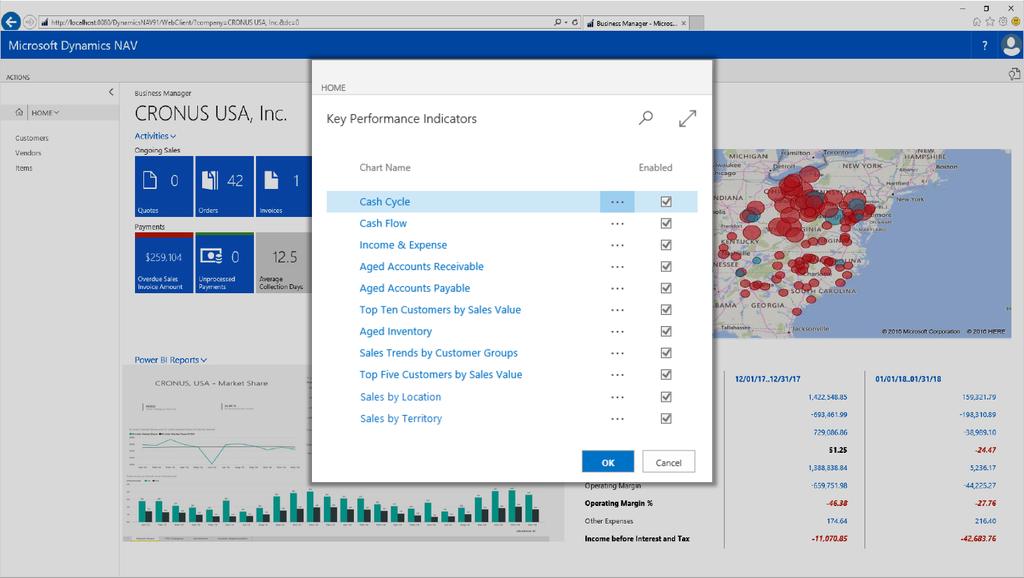Confirm the dialog with OK

608,462
